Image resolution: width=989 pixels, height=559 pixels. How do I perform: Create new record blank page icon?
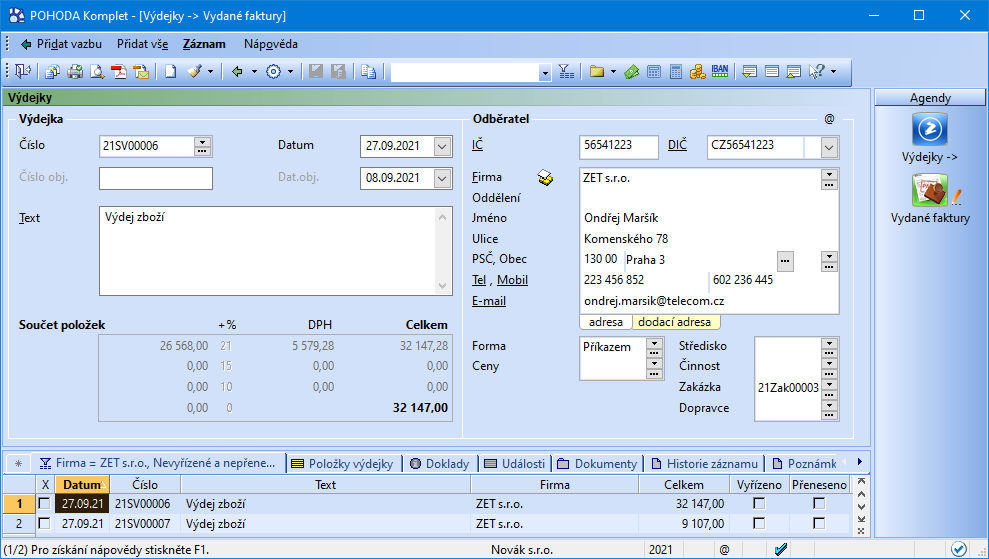(170, 72)
